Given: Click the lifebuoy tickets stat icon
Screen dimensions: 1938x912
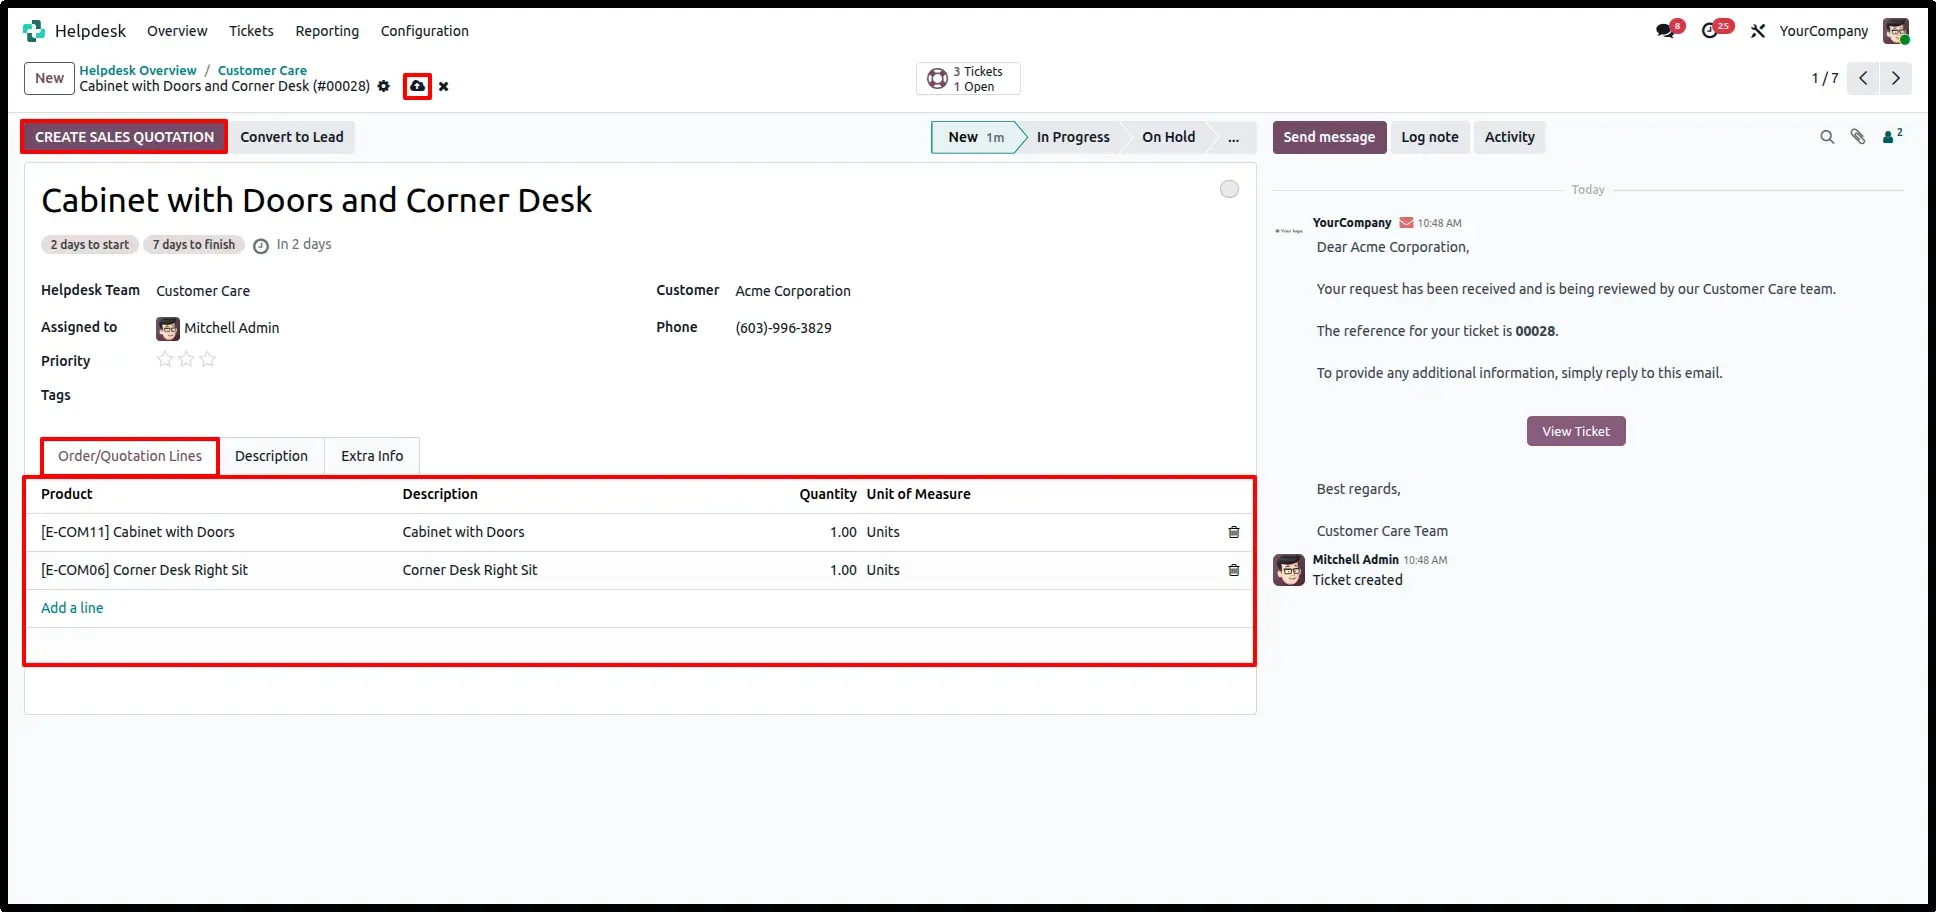Looking at the screenshot, I should (937, 78).
